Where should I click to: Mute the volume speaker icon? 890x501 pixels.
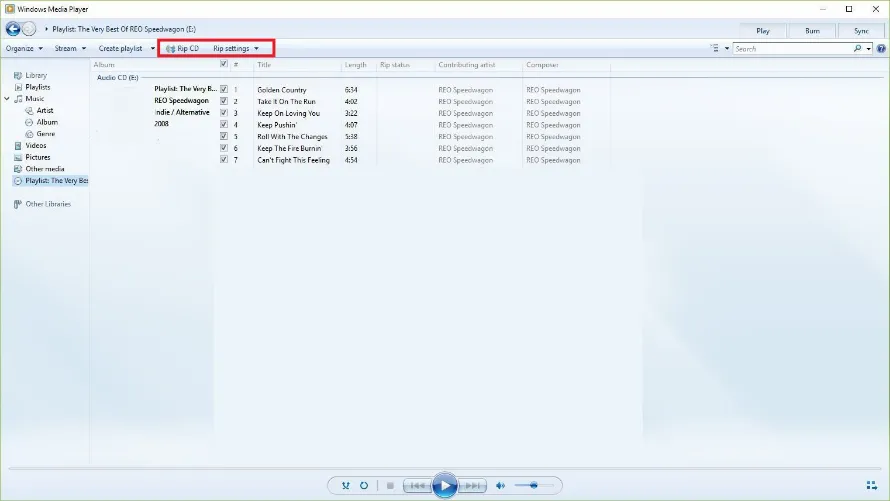(x=500, y=486)
